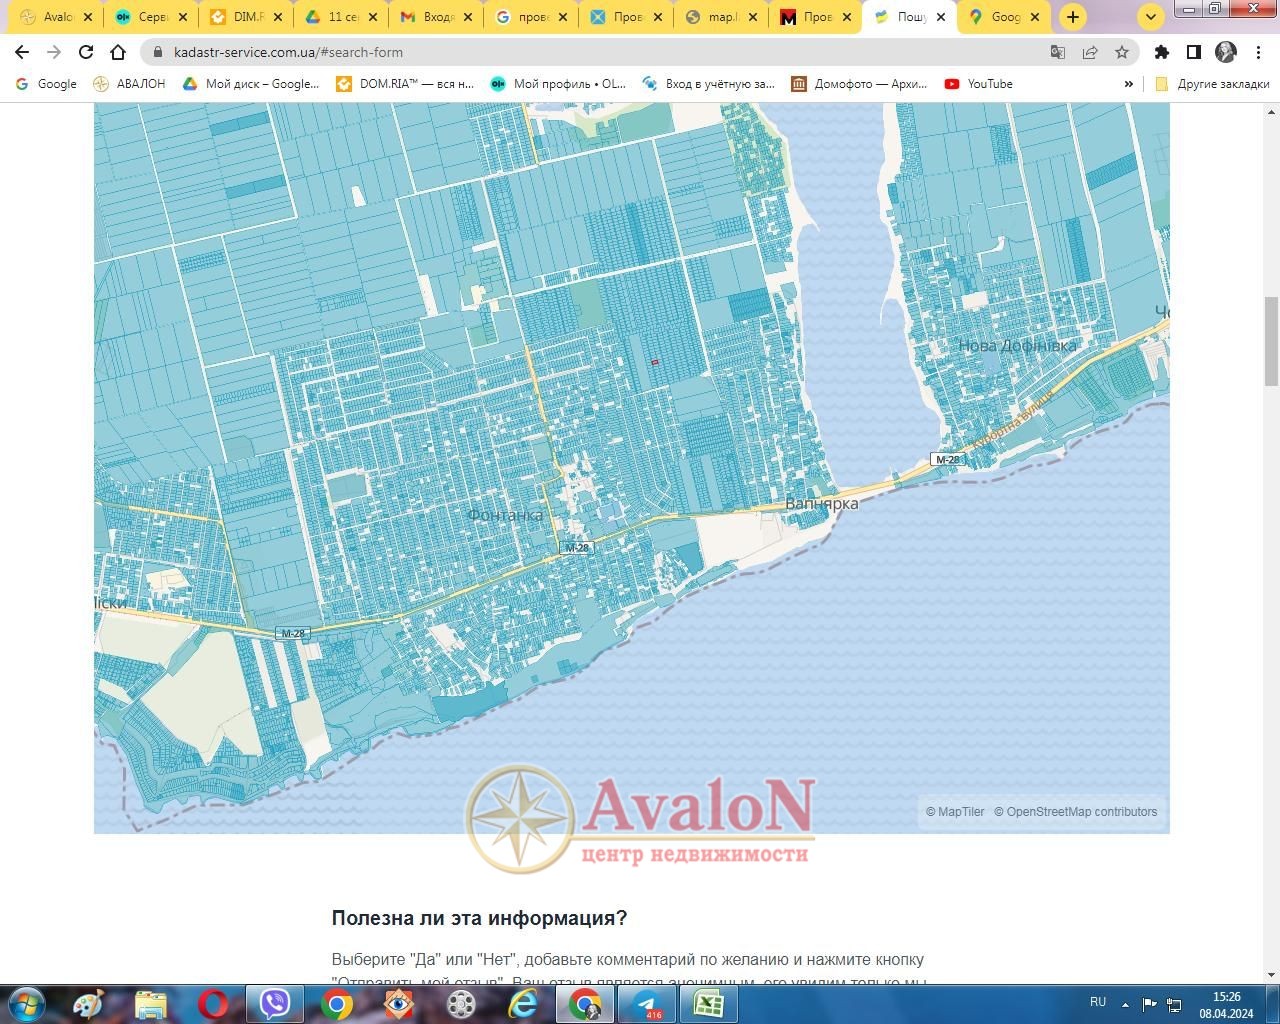Screen dimensions: 1280x1024
Task: Open Telegram from the taskbar
Action: coord(647,1003)
